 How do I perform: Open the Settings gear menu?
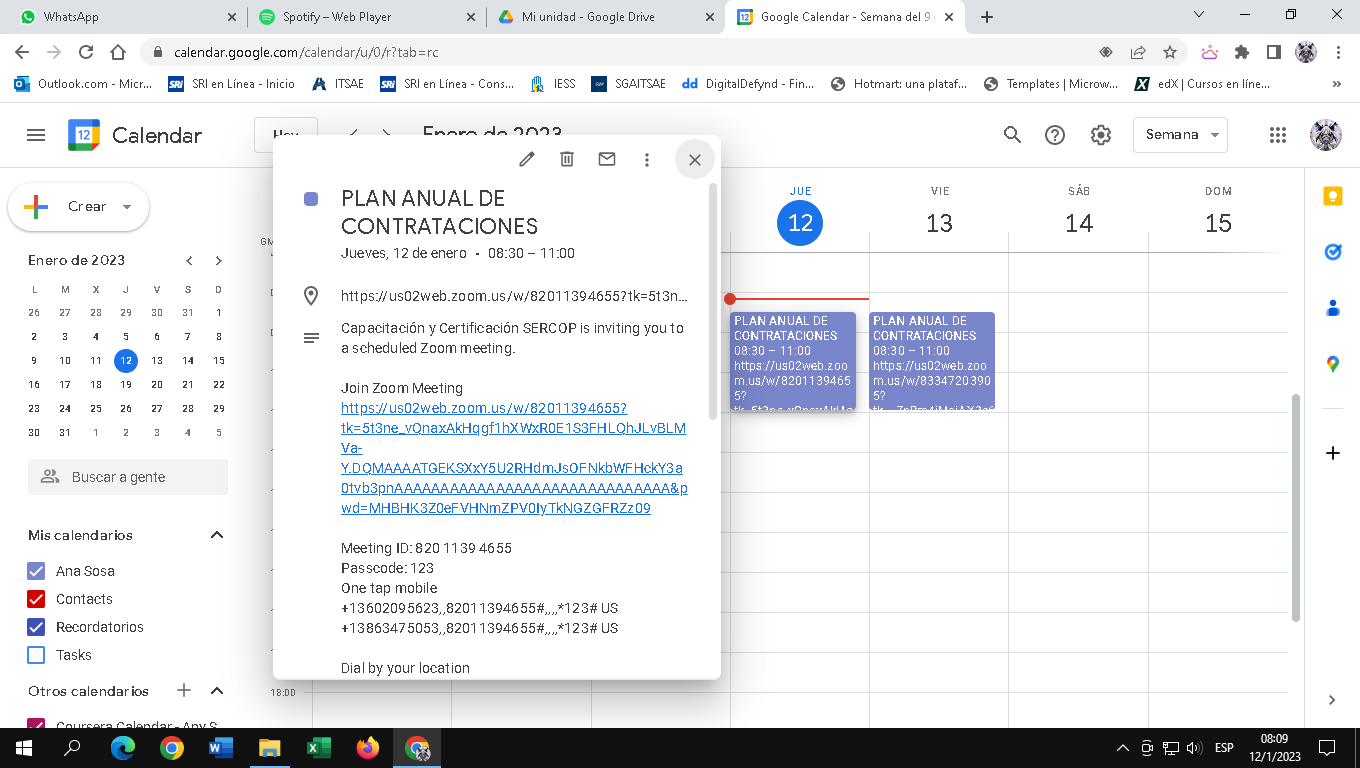pos(1101,135)
